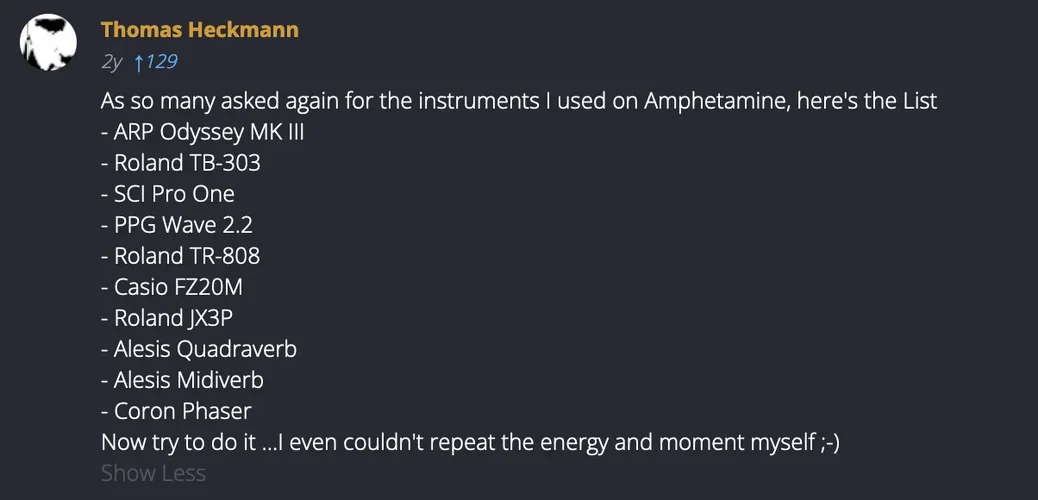Click the upvote arrow icon
This screenshot has height=500, width=1038.
(x=139, y=62)
